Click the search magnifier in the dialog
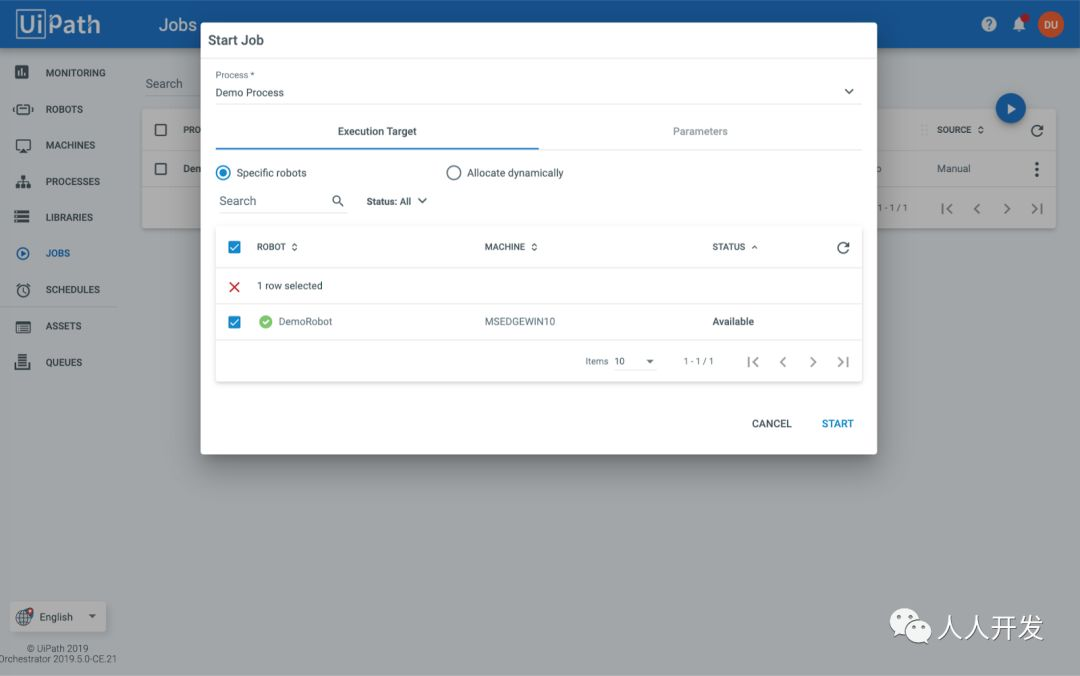Image resolution: width=1080 pixels, height=676 pixels. [x=338, y=201]
